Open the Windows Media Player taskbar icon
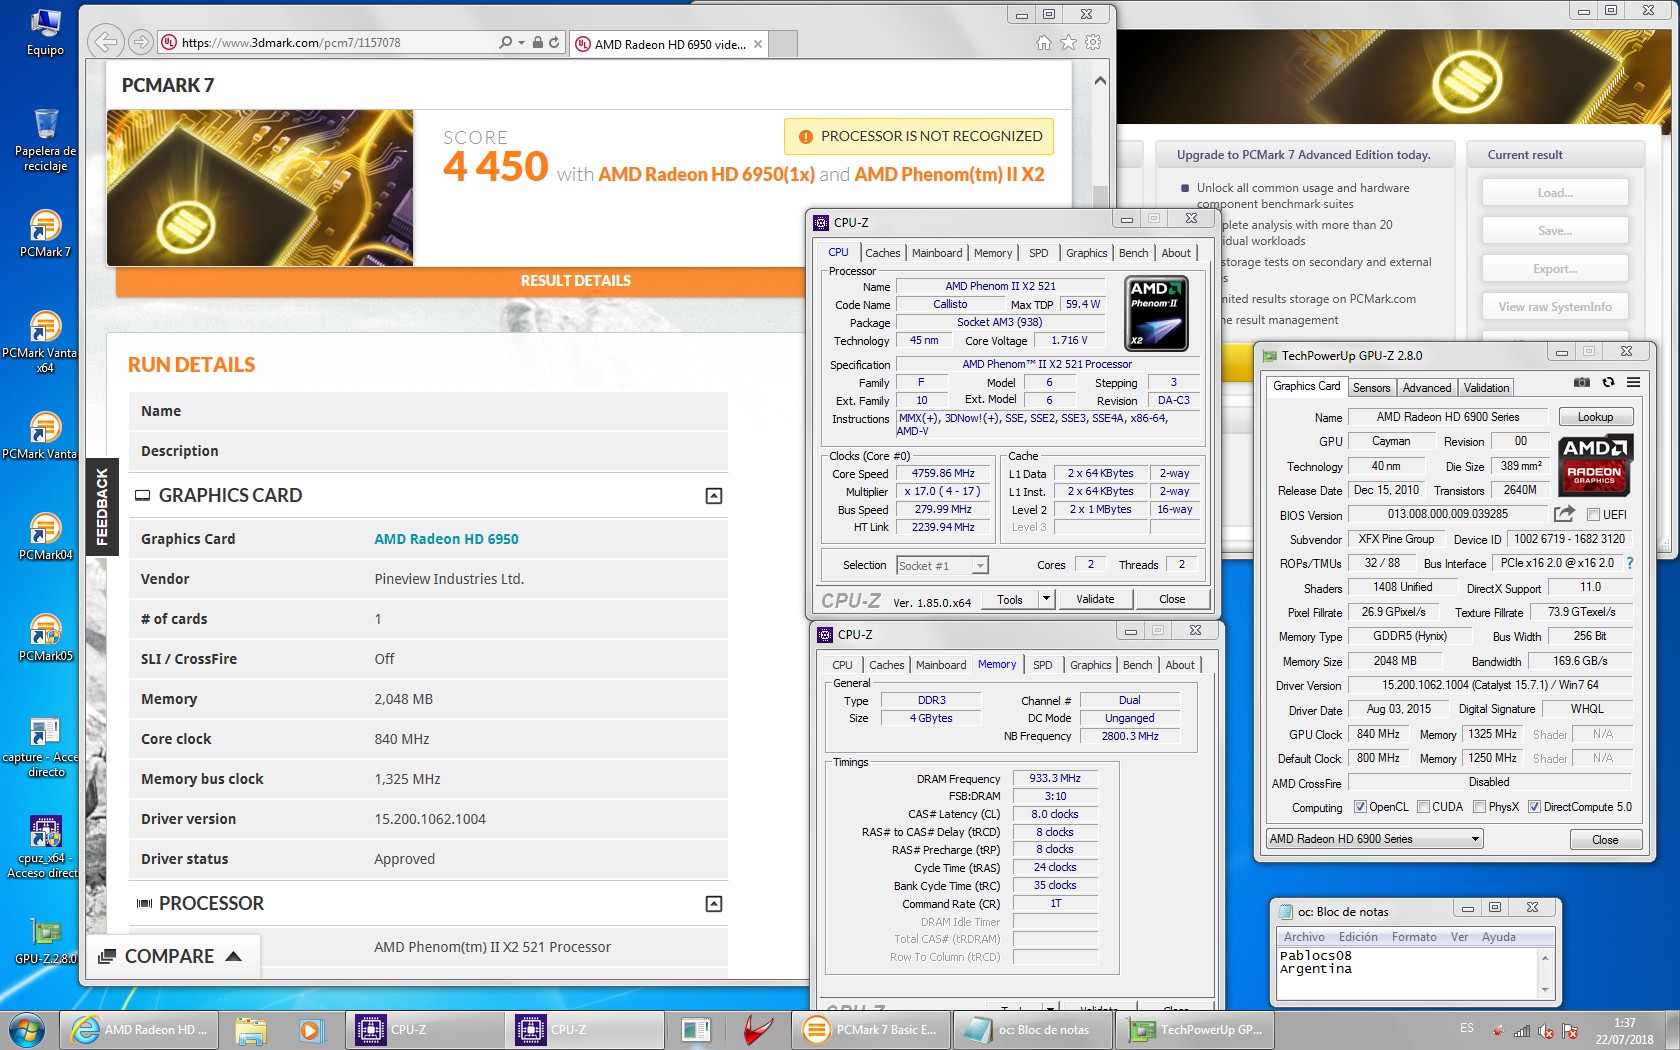Screen dimensions: 1680x1050 click(x=311, y=1029)
